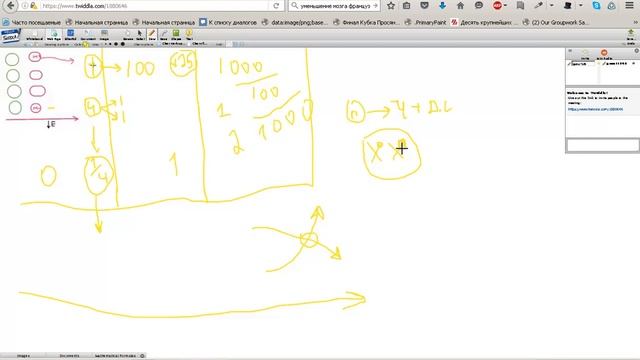640x360 pixels.
Task: Click the yellow drawing color swatch
Action: (86, 44)
